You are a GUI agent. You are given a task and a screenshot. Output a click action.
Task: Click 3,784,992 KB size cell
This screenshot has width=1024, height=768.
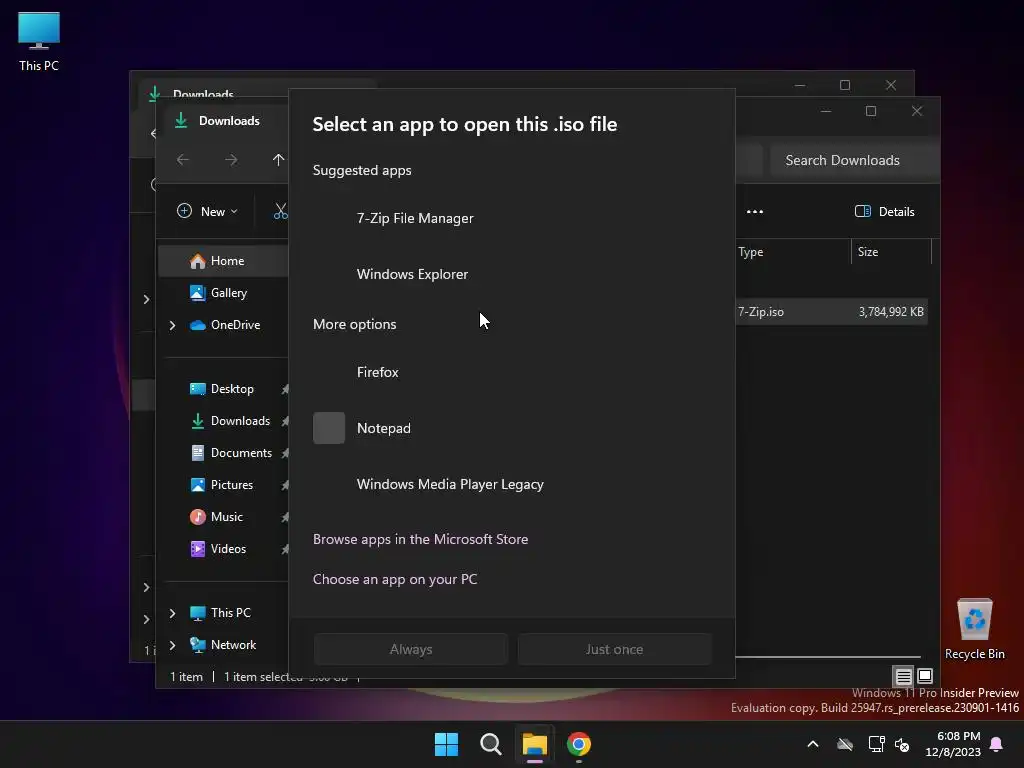click(x=891, y=312)
